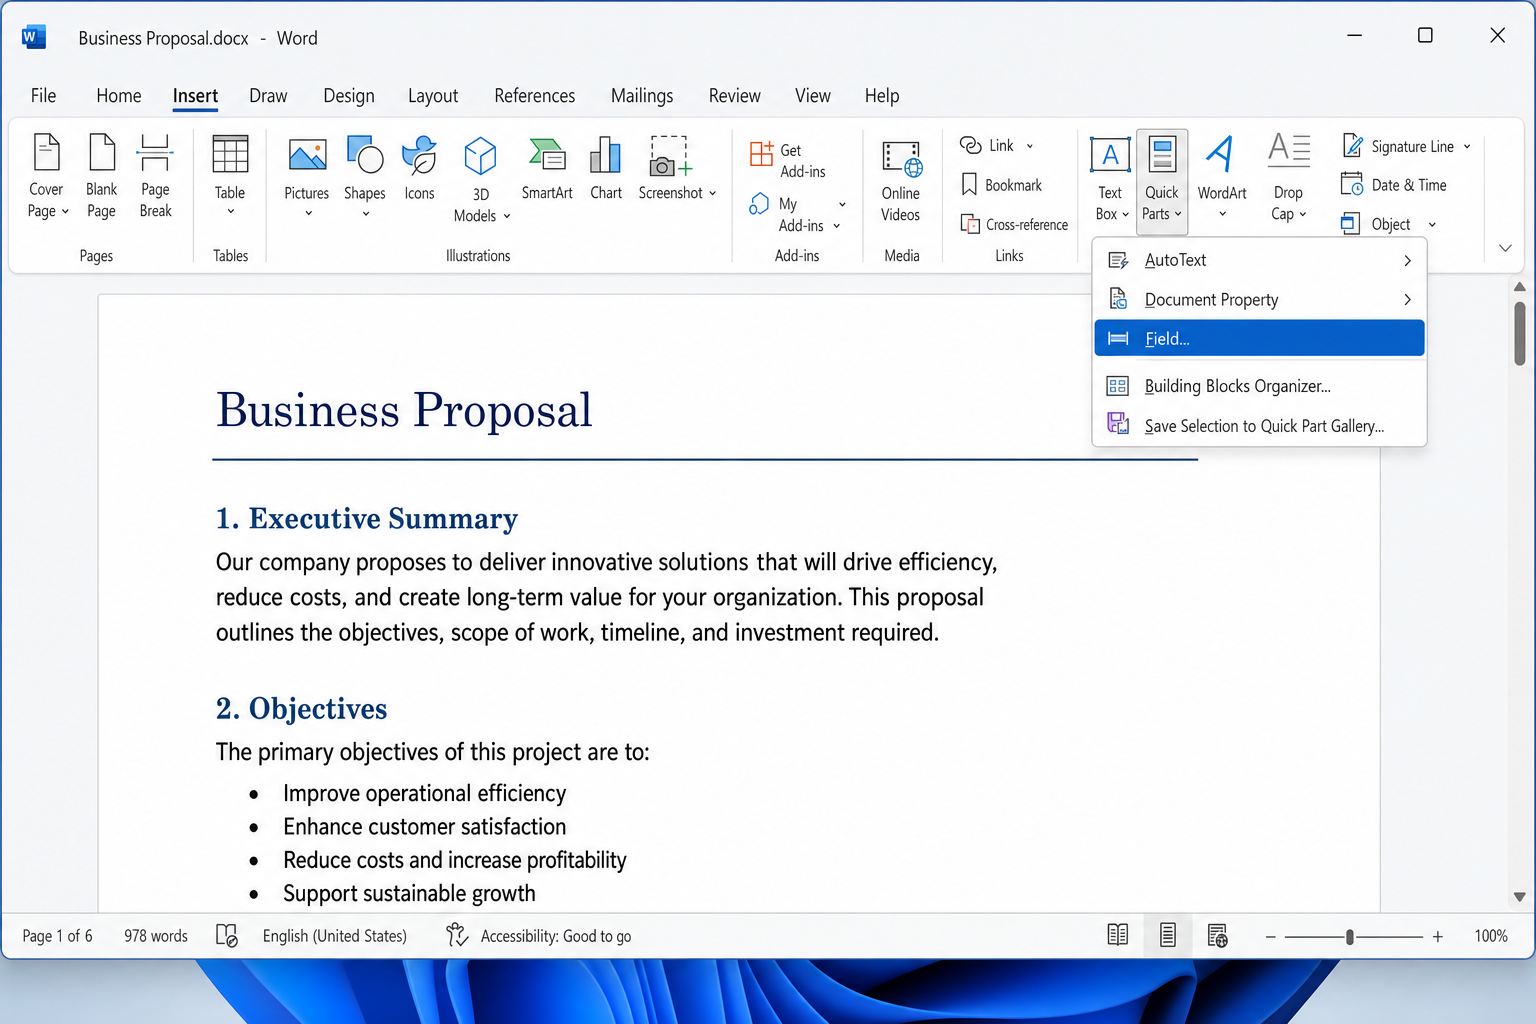Open the accessibility checker icon
The width and height of the screenshot is (1536, 1024).
[457, 935]
